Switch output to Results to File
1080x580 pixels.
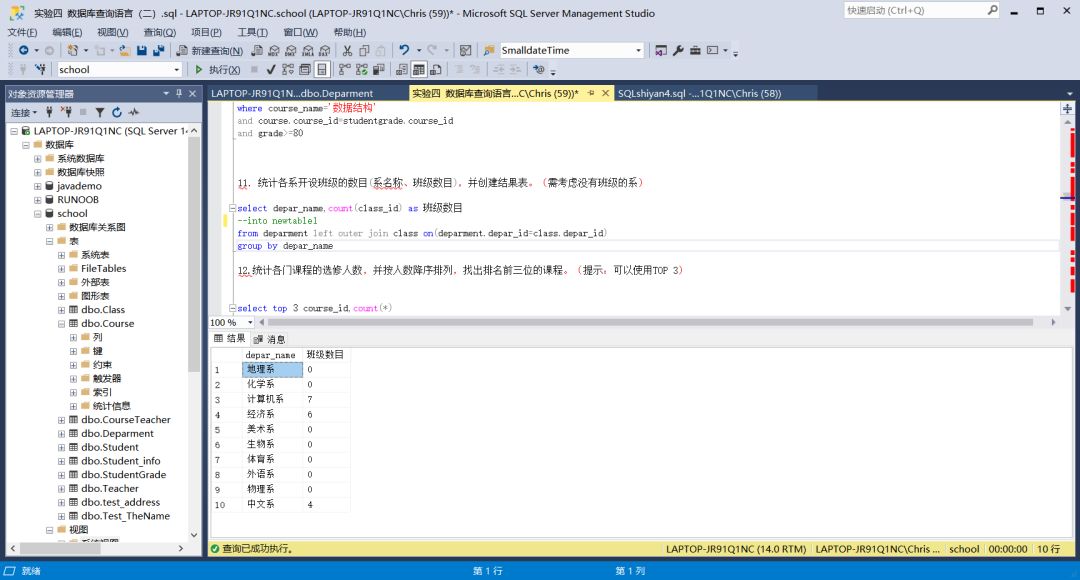coord(435,70)
